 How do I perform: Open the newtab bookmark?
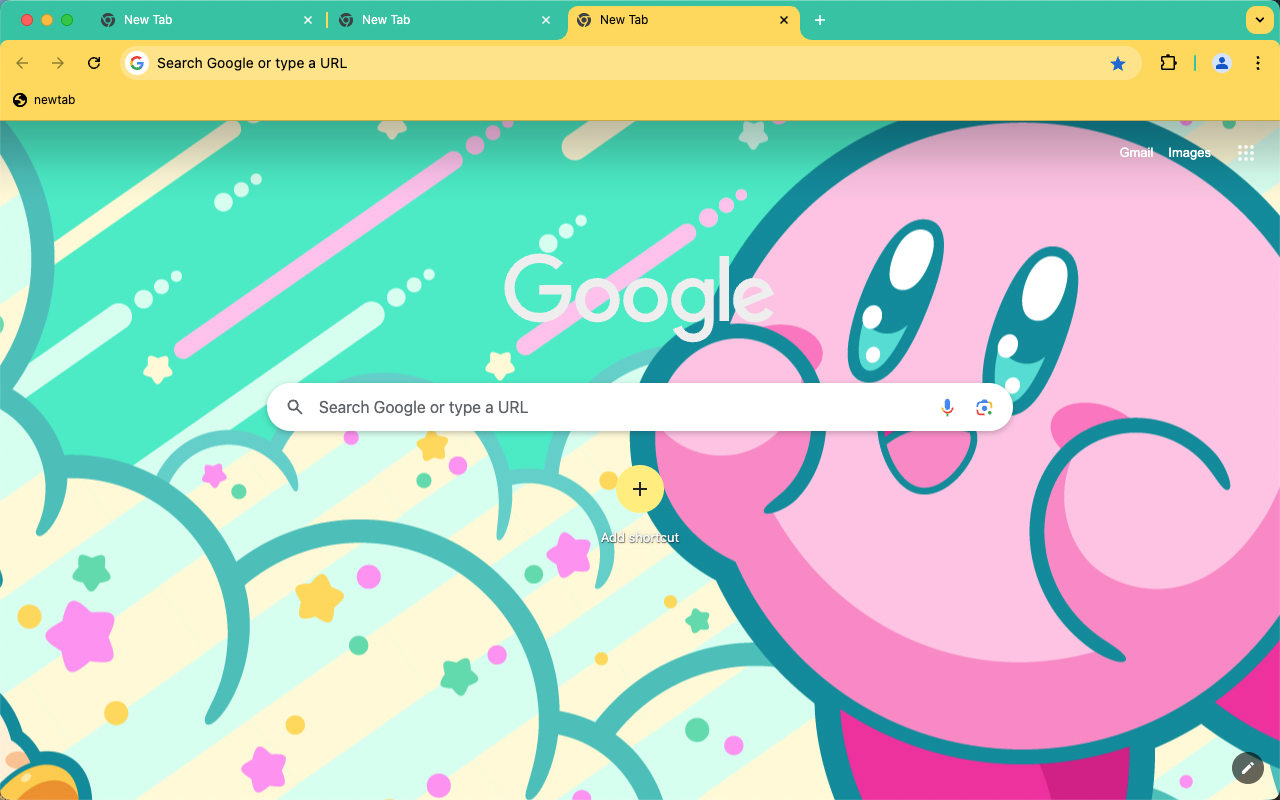44,100
